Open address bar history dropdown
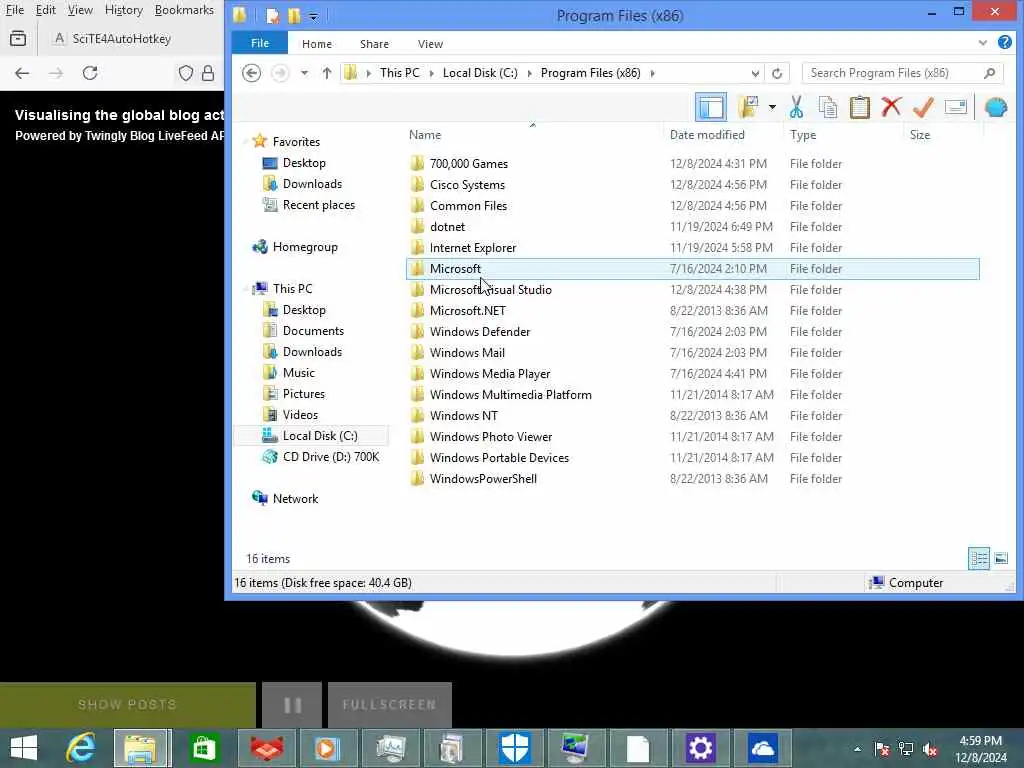 coord(755,73)
